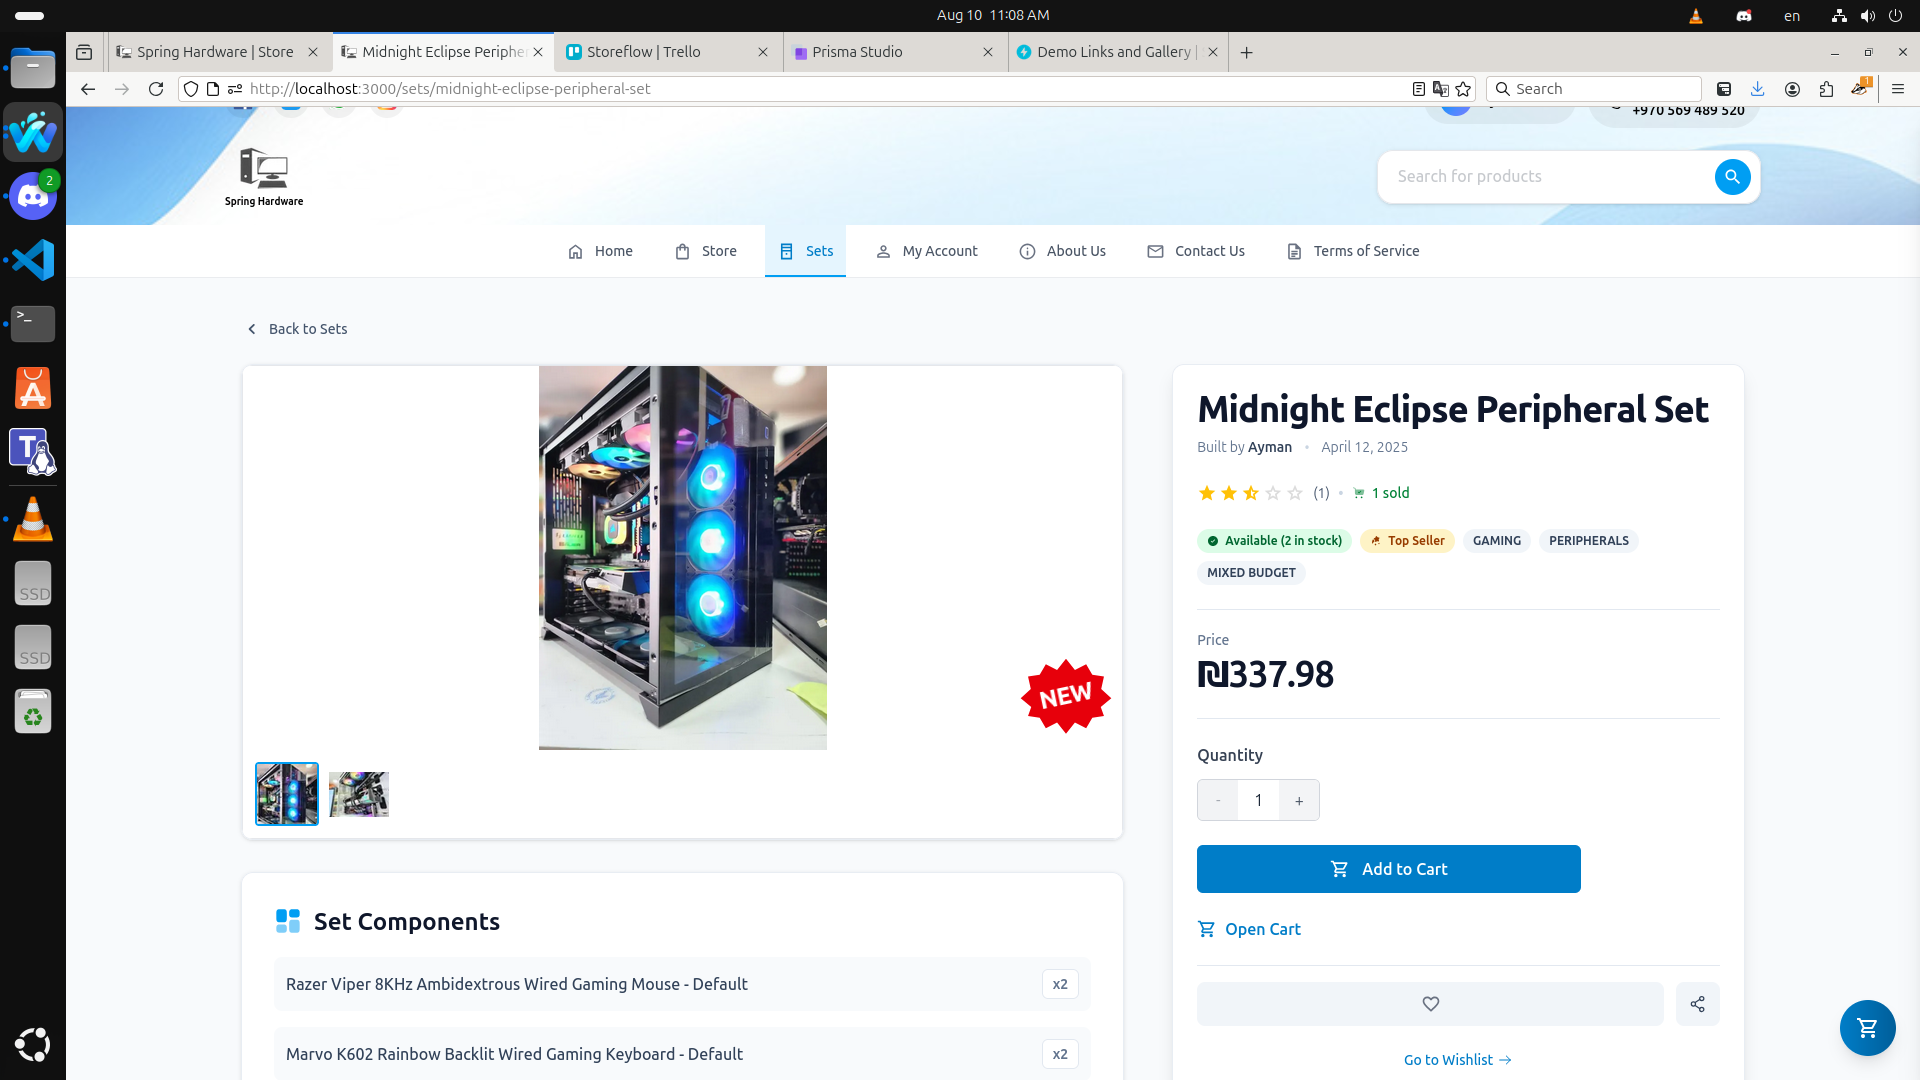
Task: Click the blue product search magnifier button
Action: (x=1732, y=177)
